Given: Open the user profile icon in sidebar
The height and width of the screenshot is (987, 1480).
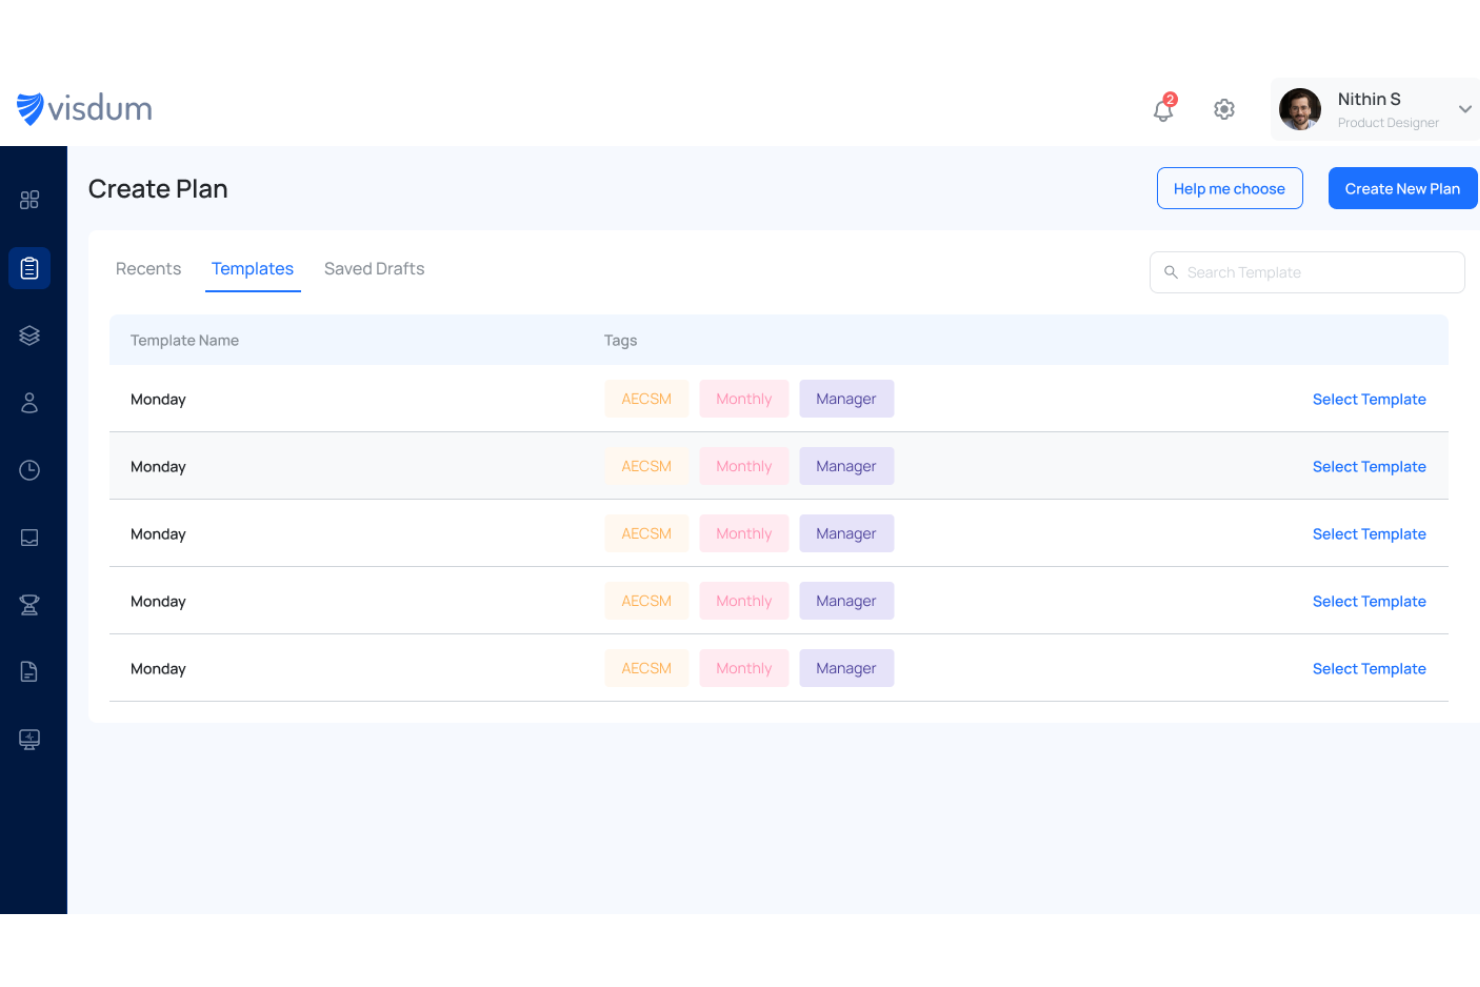Looking at the screenshot, I should pyautogui.click(x=29, y=403).
